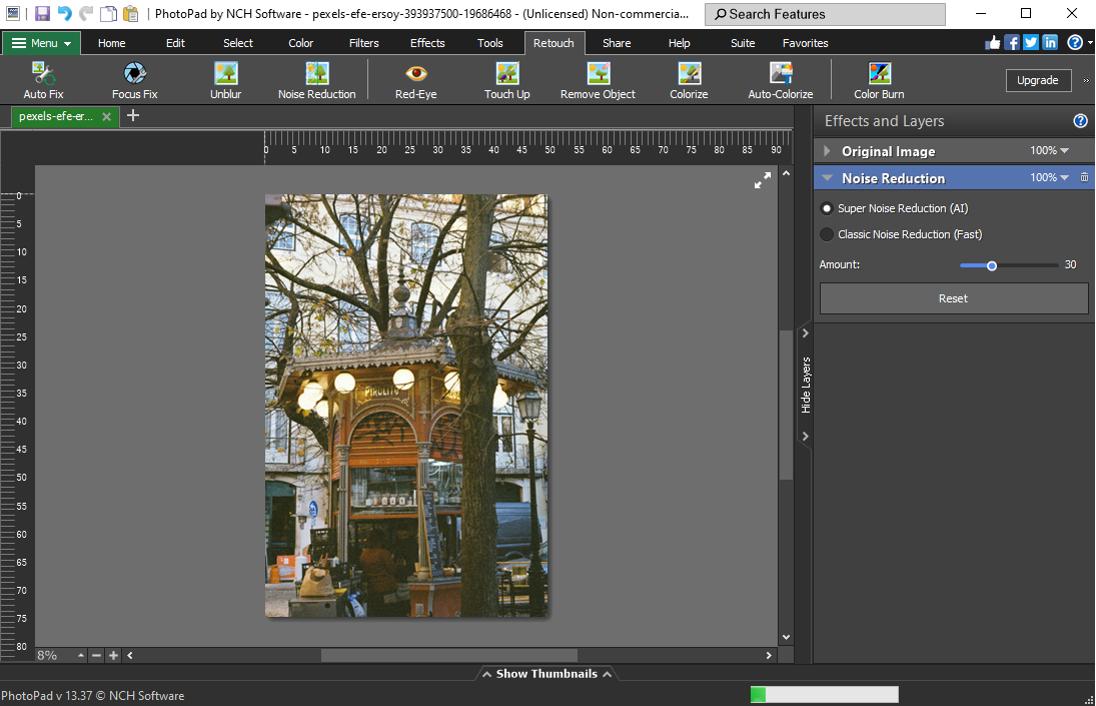Select the Remove Object tool
Screen dimensions: 1096x706
pos(597,80)
